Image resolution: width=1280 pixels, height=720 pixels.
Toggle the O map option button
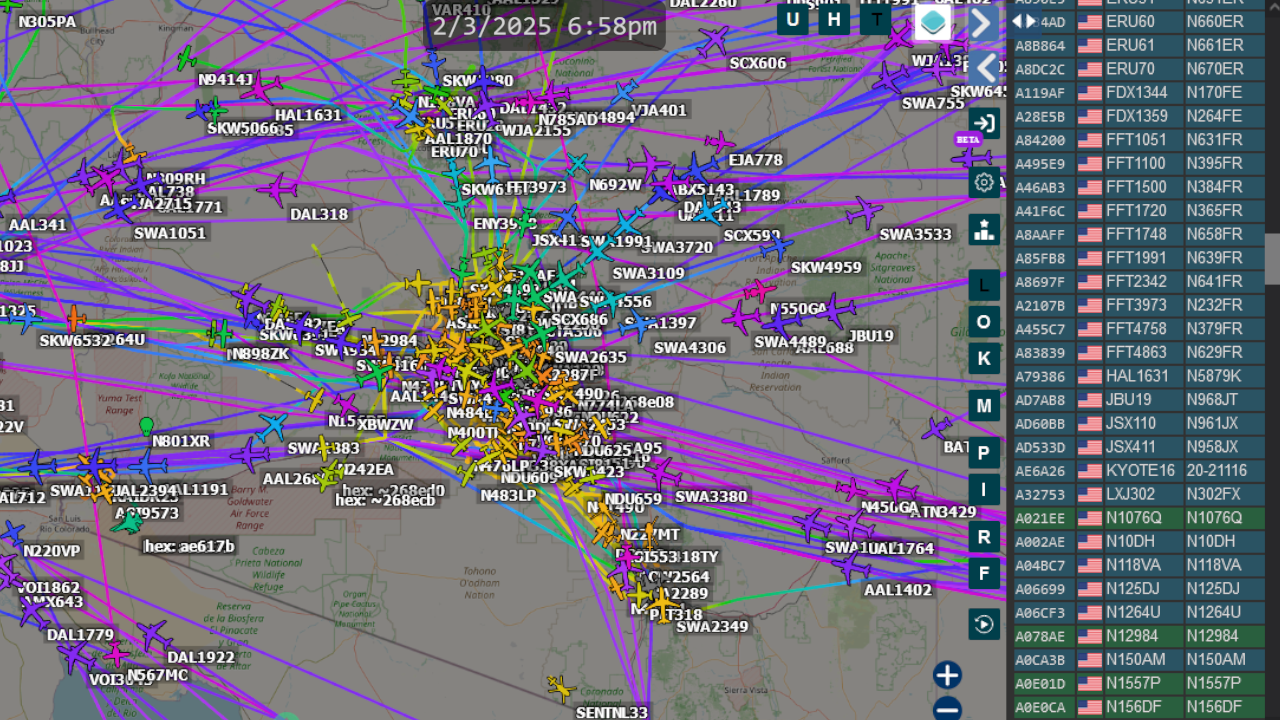(x=984, y=321)
